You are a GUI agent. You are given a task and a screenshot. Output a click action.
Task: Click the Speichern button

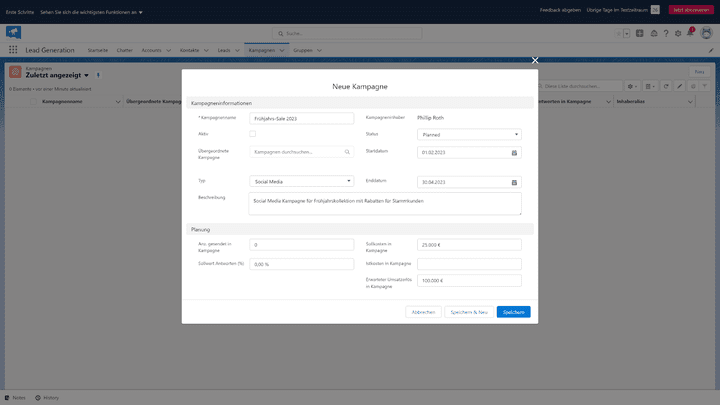pyautogui.click(x=513, y=312)
